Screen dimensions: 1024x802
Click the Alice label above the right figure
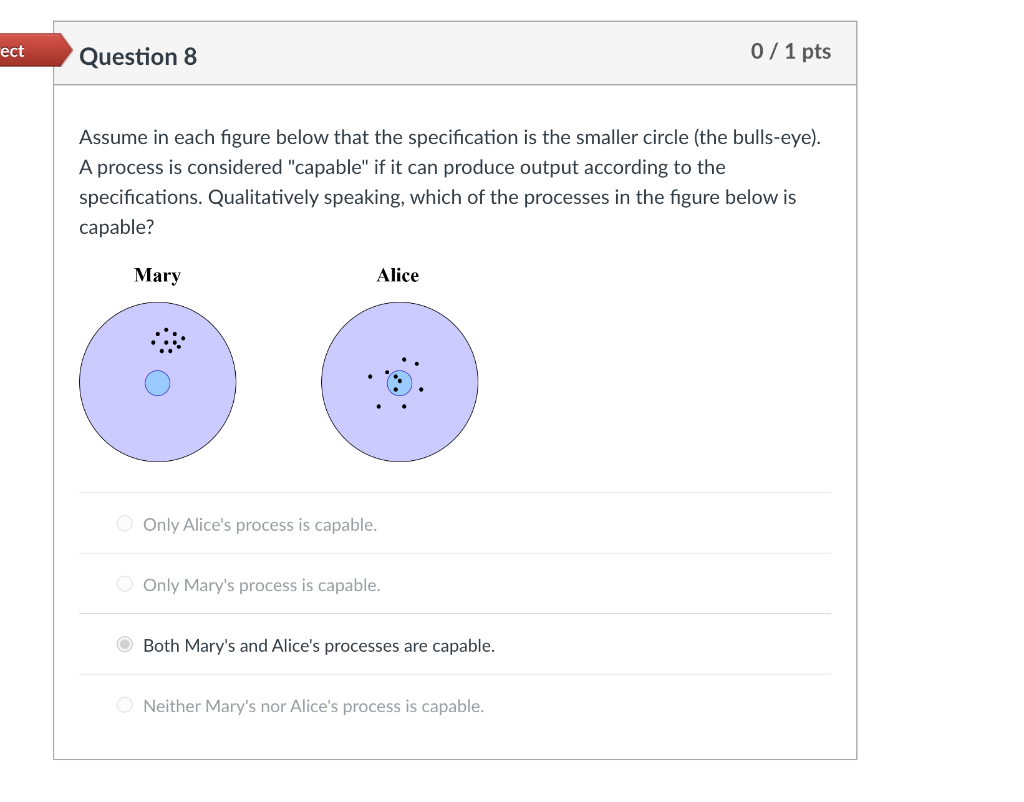pos(397,274)
